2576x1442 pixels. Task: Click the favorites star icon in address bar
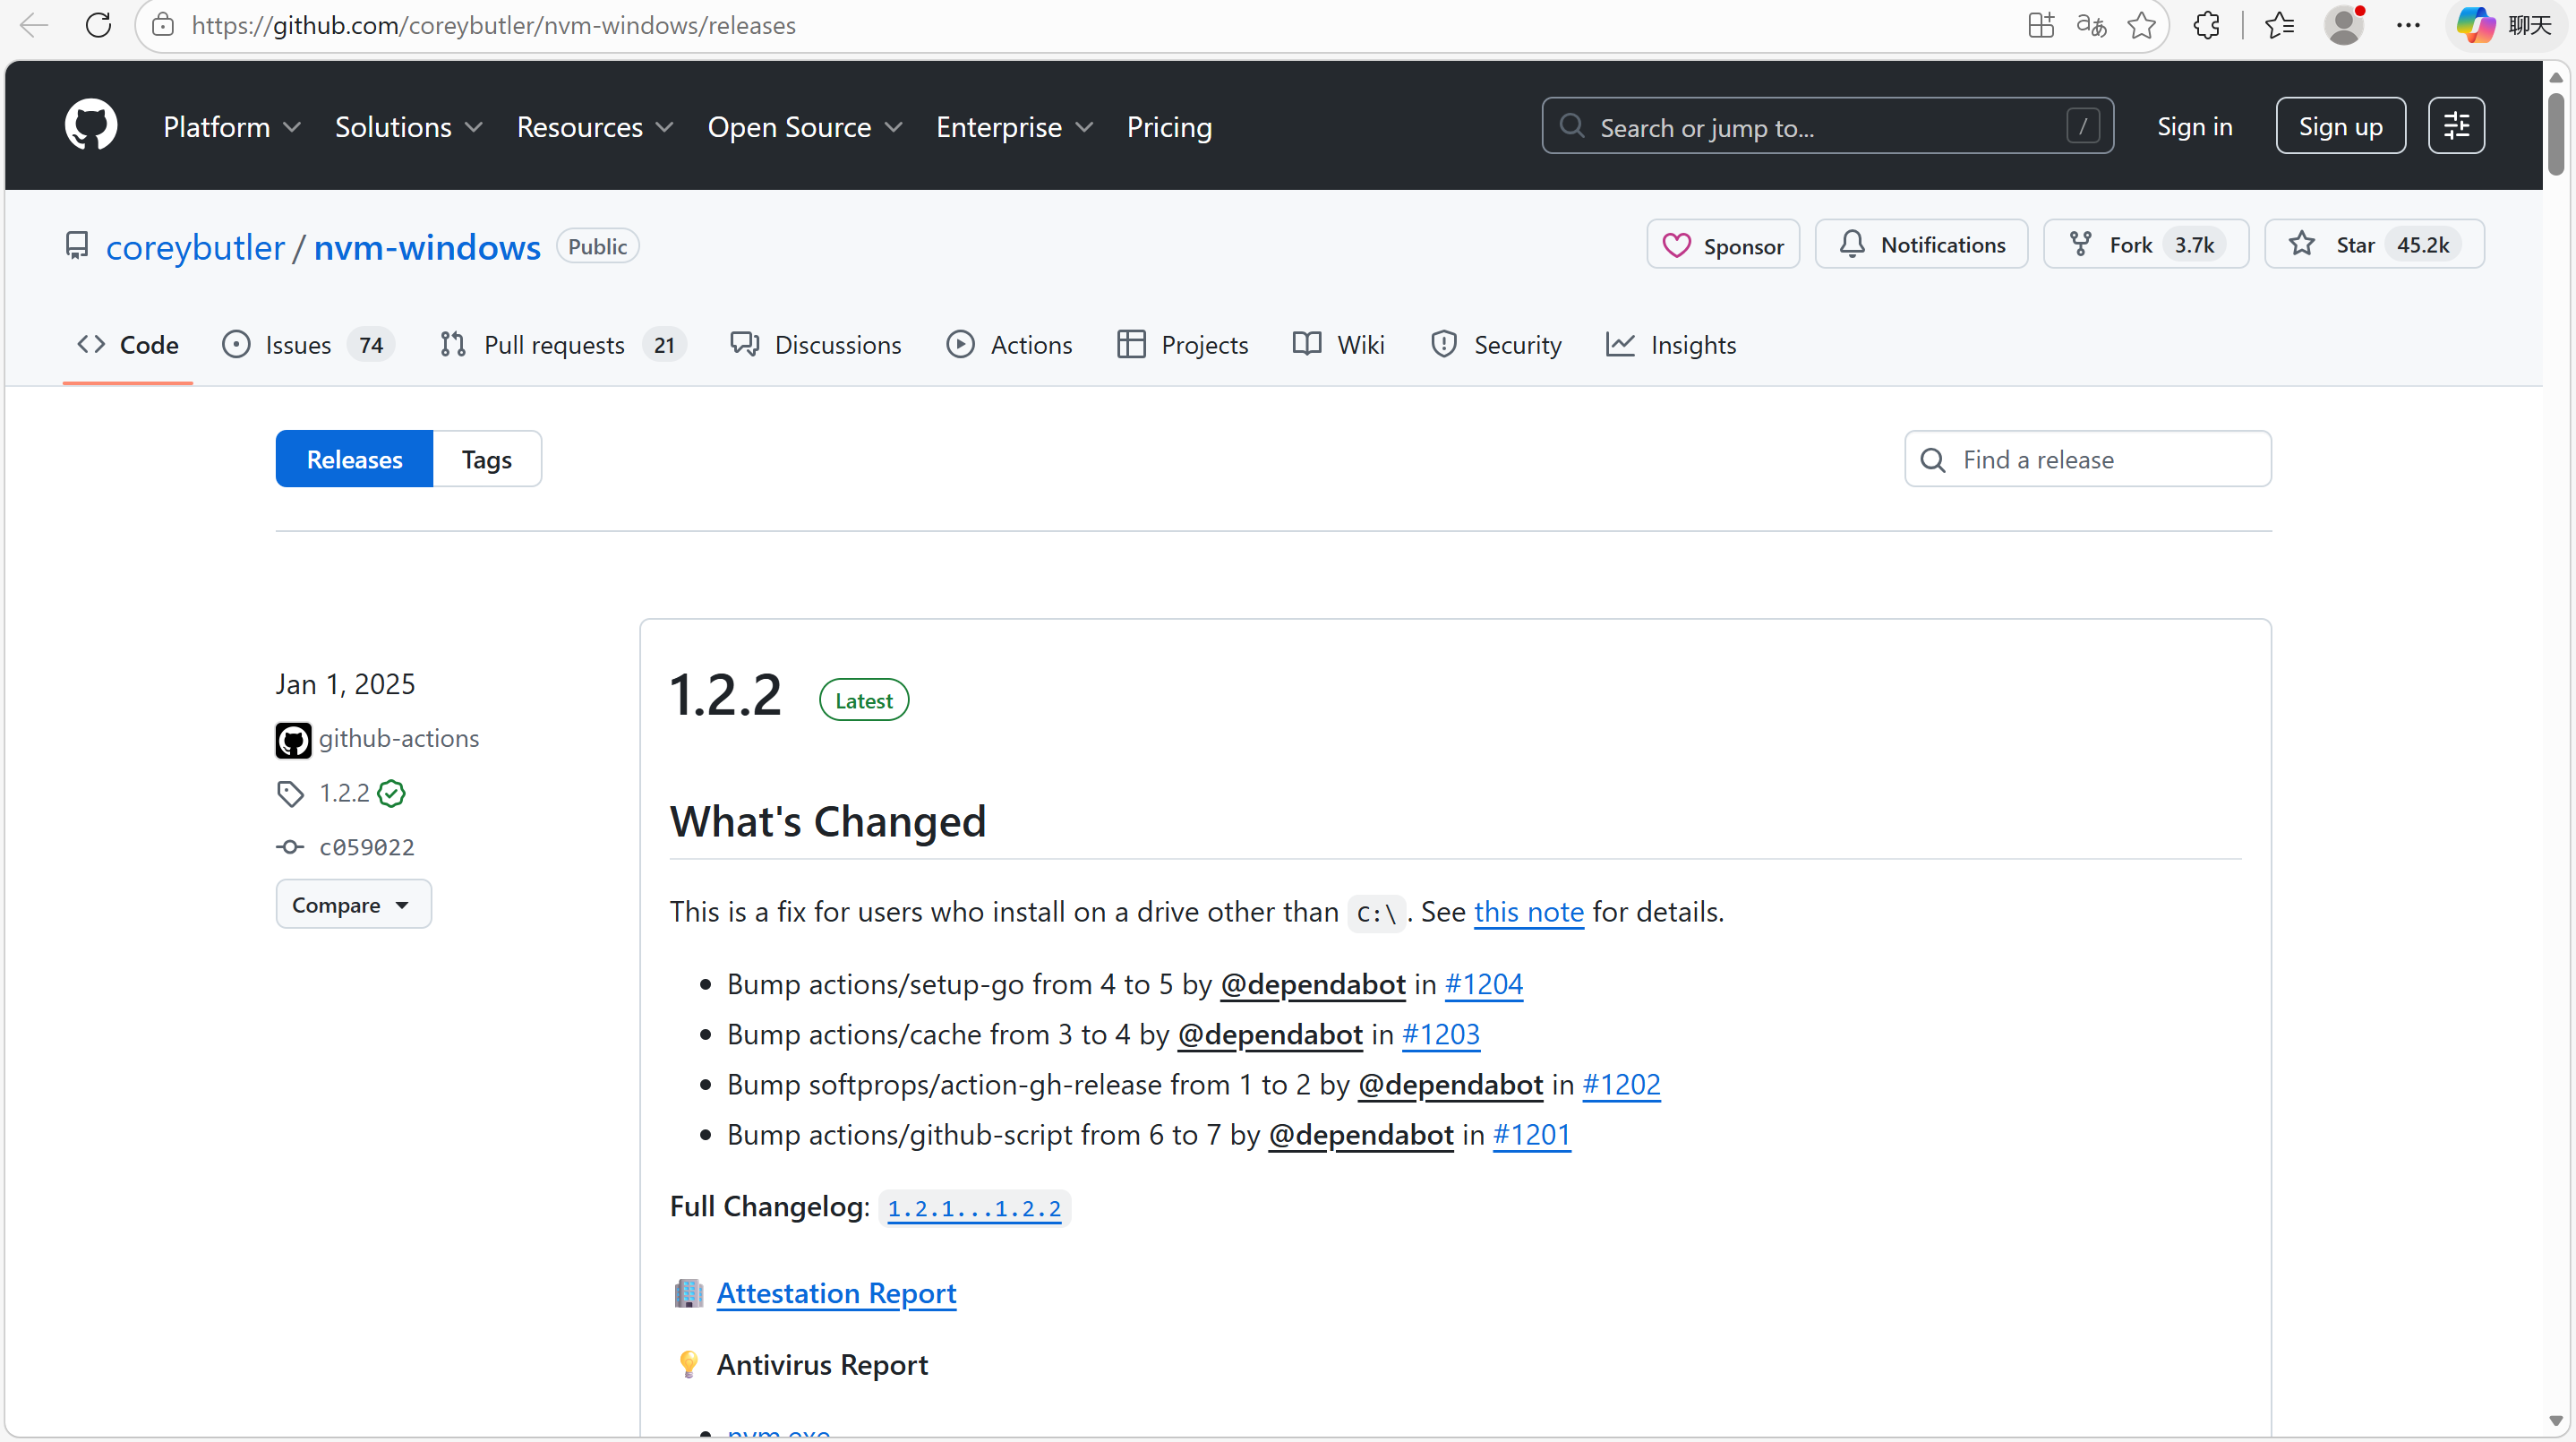pyautogui.click(x=2141, y=25)
